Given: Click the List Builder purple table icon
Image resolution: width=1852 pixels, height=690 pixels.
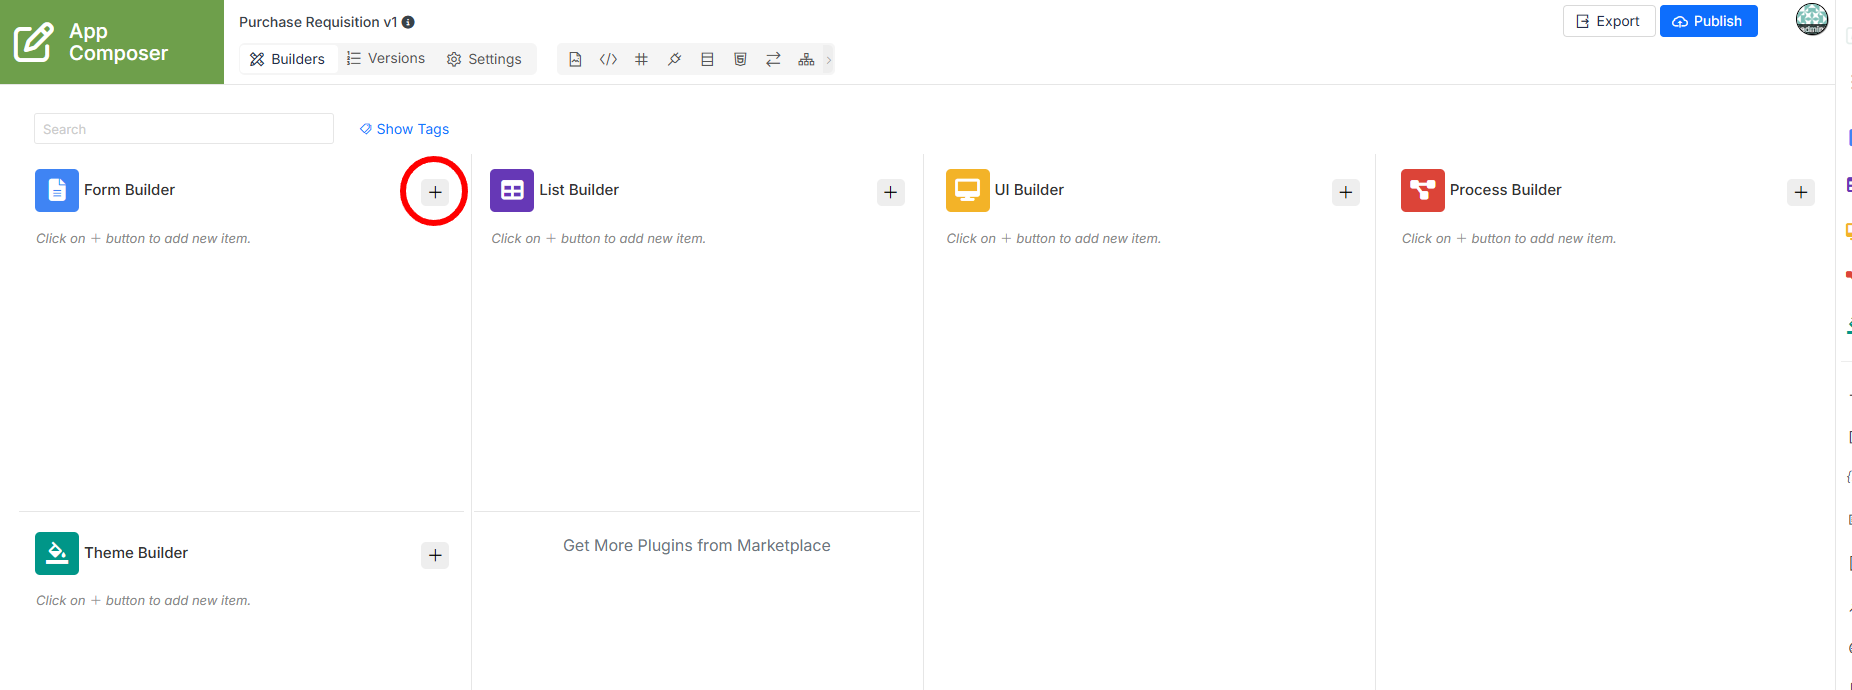Looking at the screenshot, I should pos(512,190).
